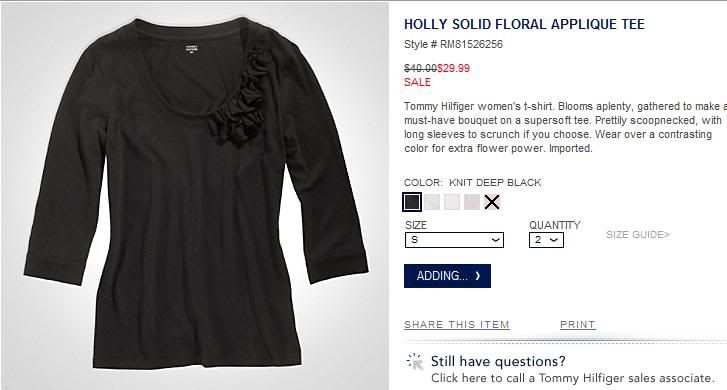Image resolution: width=727 pixels, height=390 pixels.
Task: Click the neck label inside the shirt
Action: pyautogui.click(x=191, y=48)
